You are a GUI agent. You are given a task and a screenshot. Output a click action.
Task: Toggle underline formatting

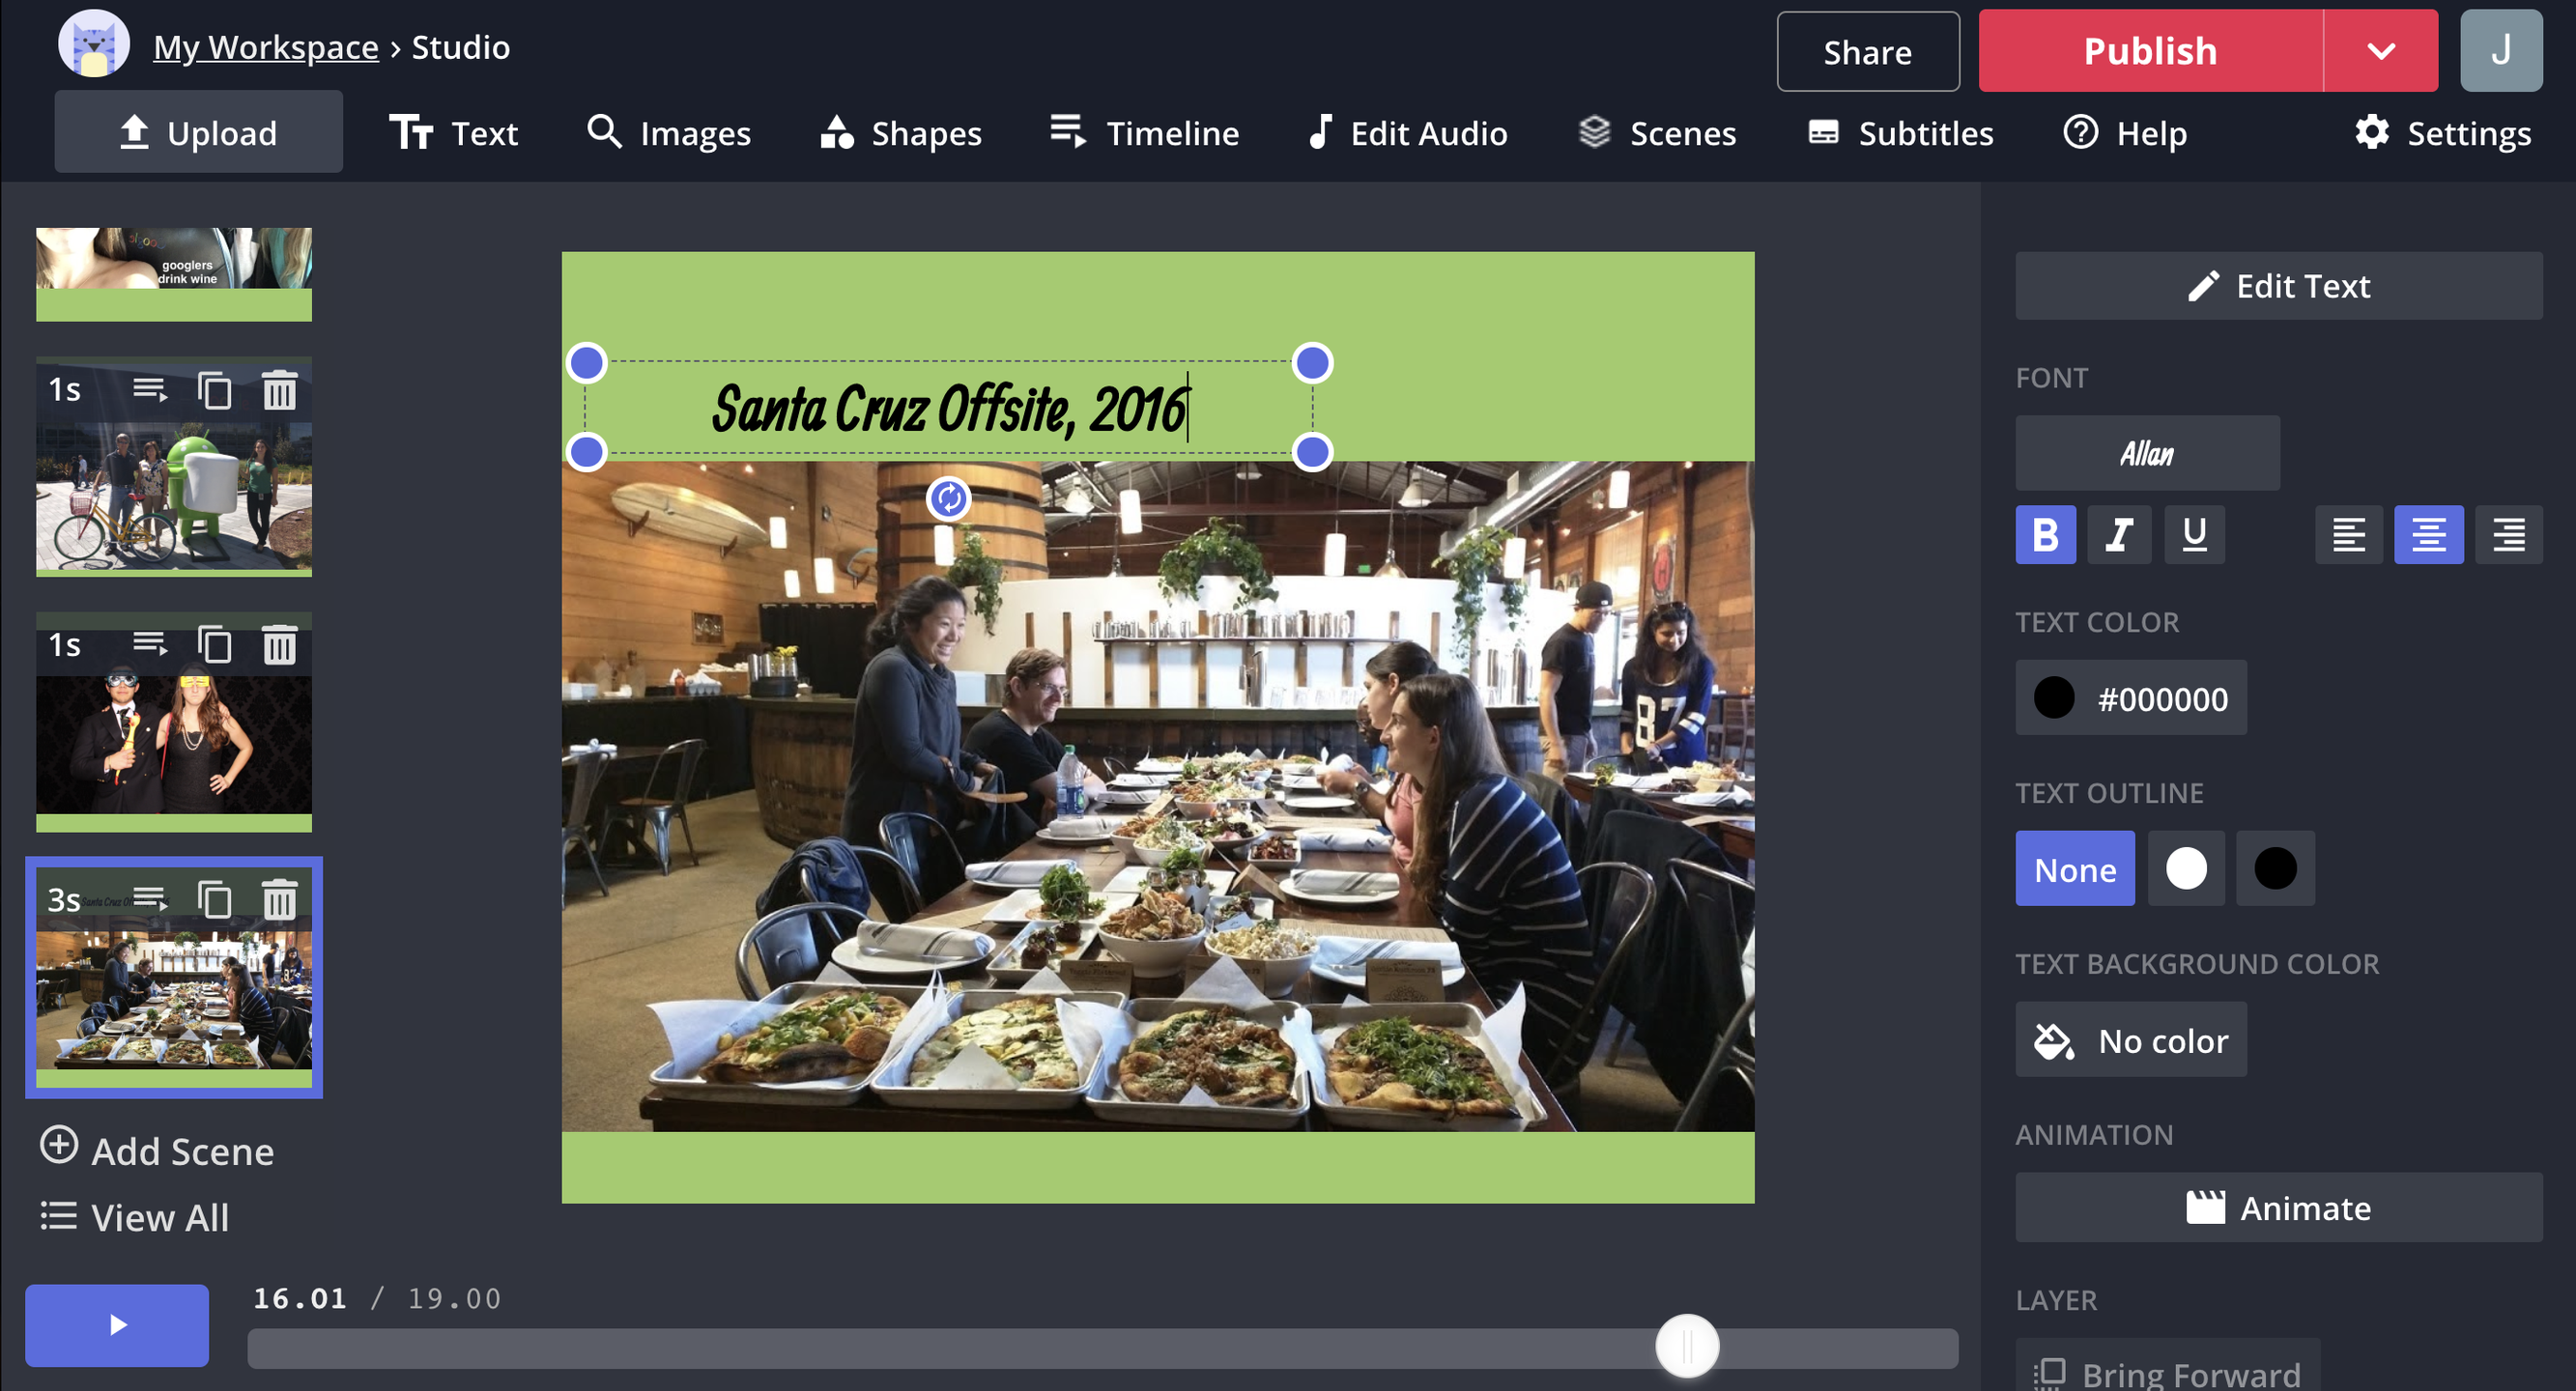pos(2194,535)
